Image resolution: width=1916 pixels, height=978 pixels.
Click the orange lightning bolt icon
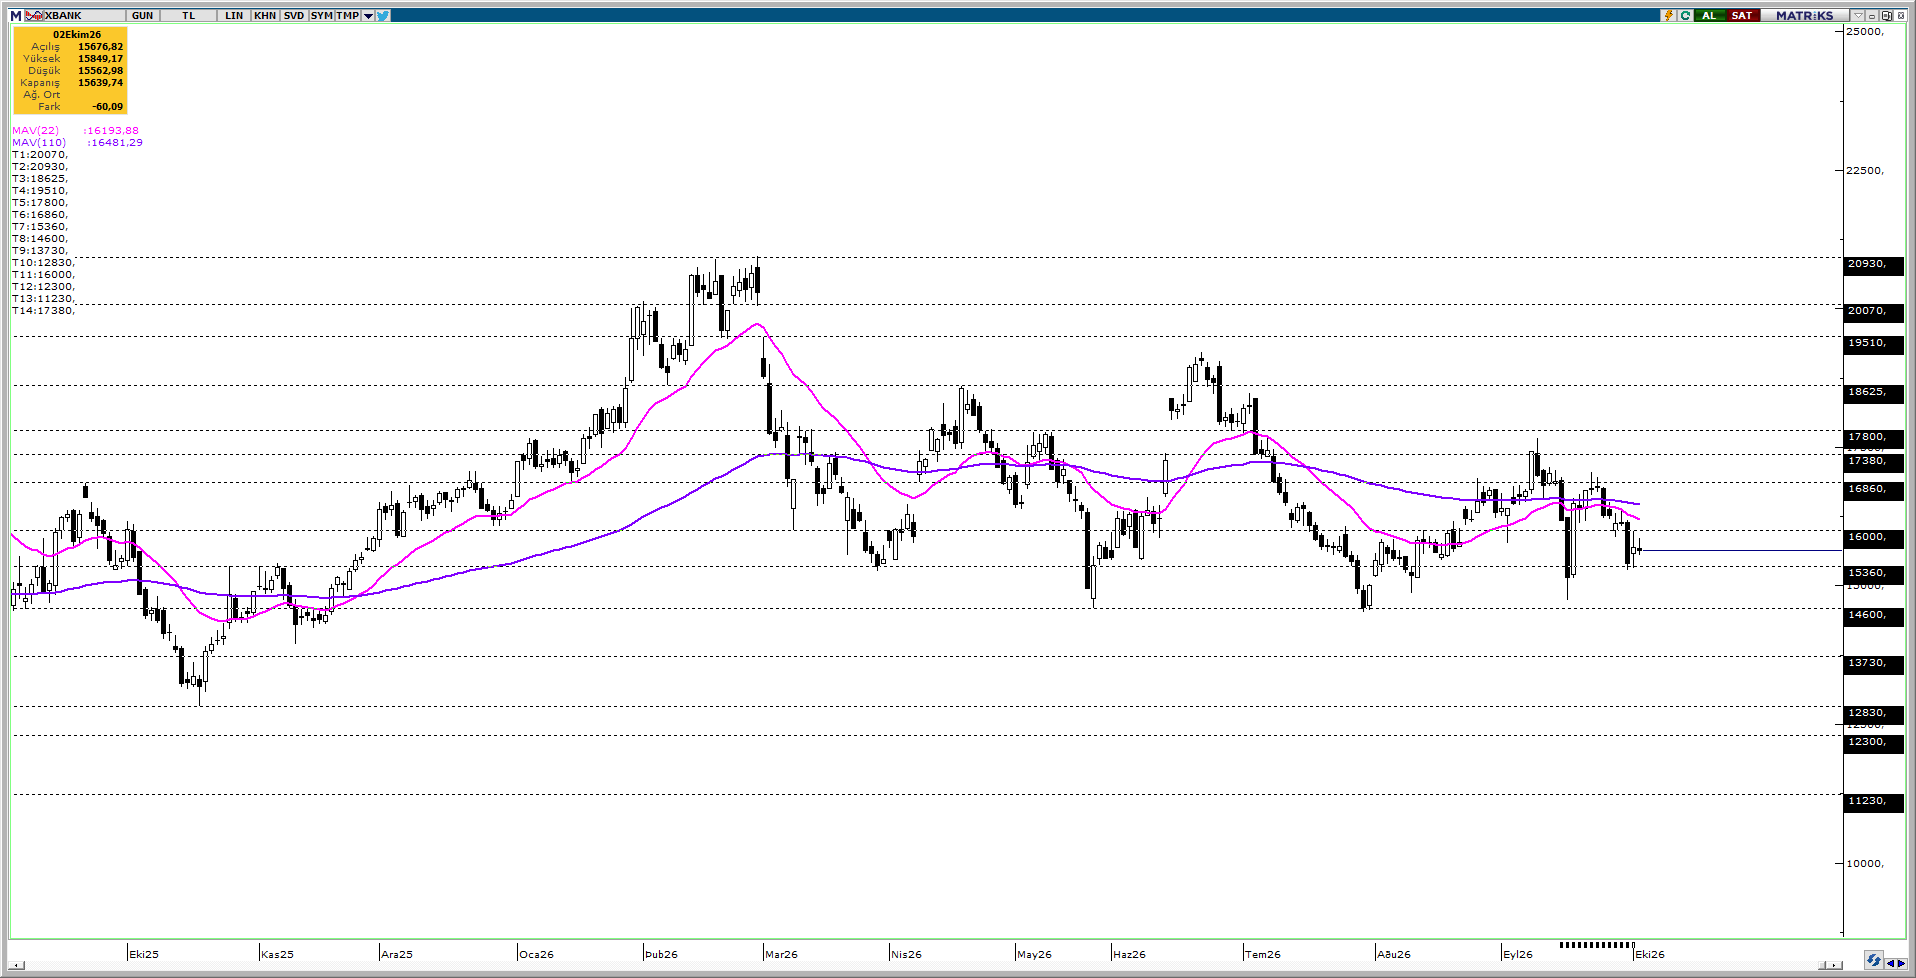1668,15
